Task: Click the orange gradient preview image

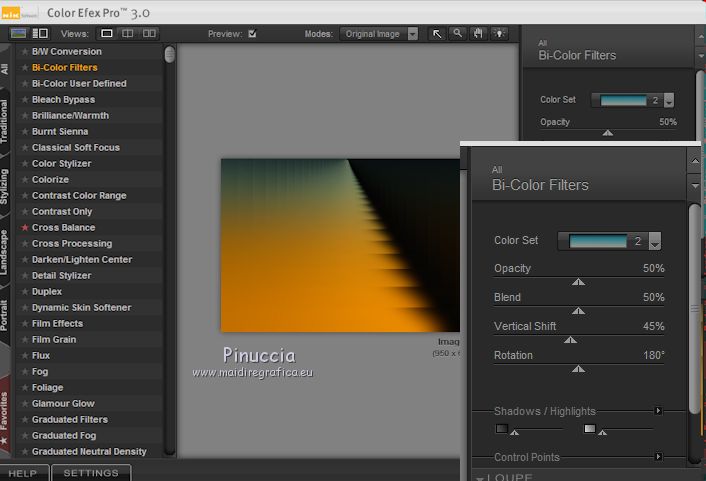Action: pyautogui.click(x=340, y=245)
